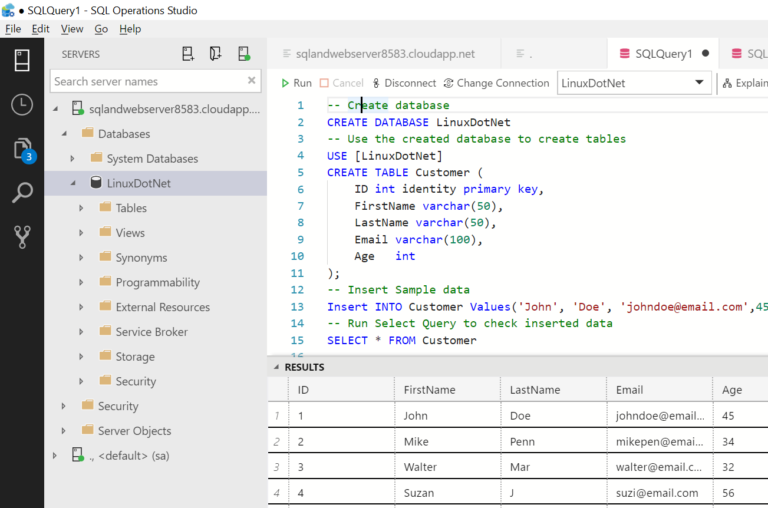Clear the server search box X

click(251, 80)
